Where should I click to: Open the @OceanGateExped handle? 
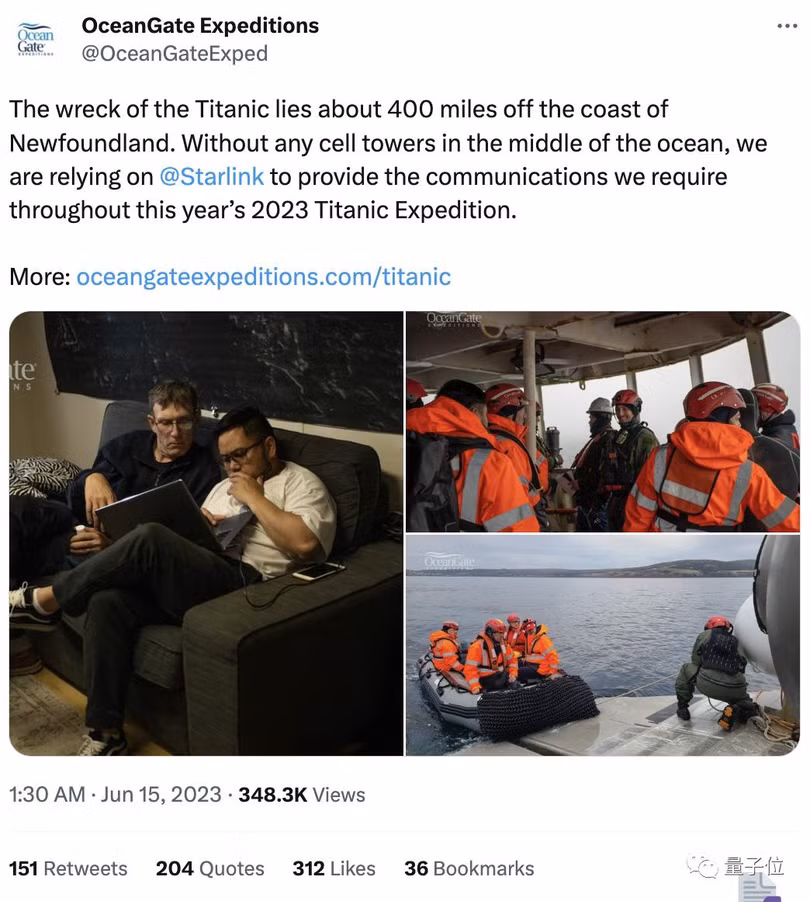pyautogui.click(x=174, y=53)
